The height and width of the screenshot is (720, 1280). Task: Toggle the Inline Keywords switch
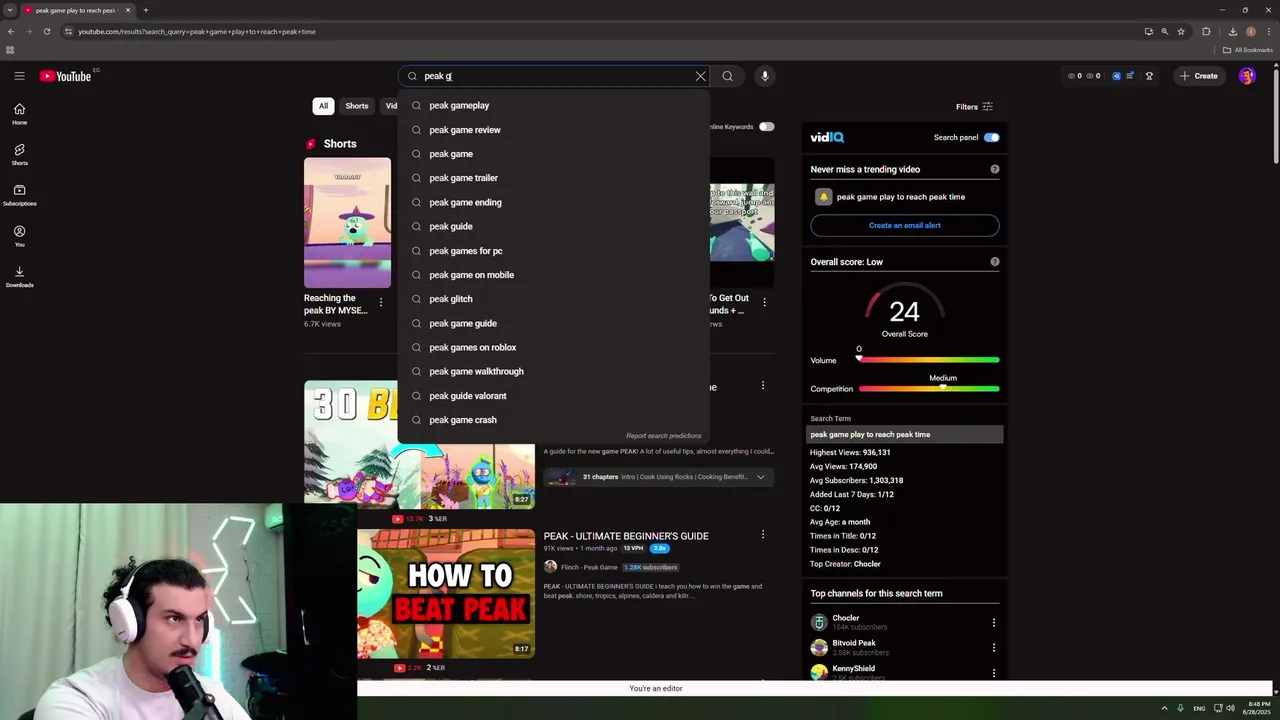(x=766, y=127)
